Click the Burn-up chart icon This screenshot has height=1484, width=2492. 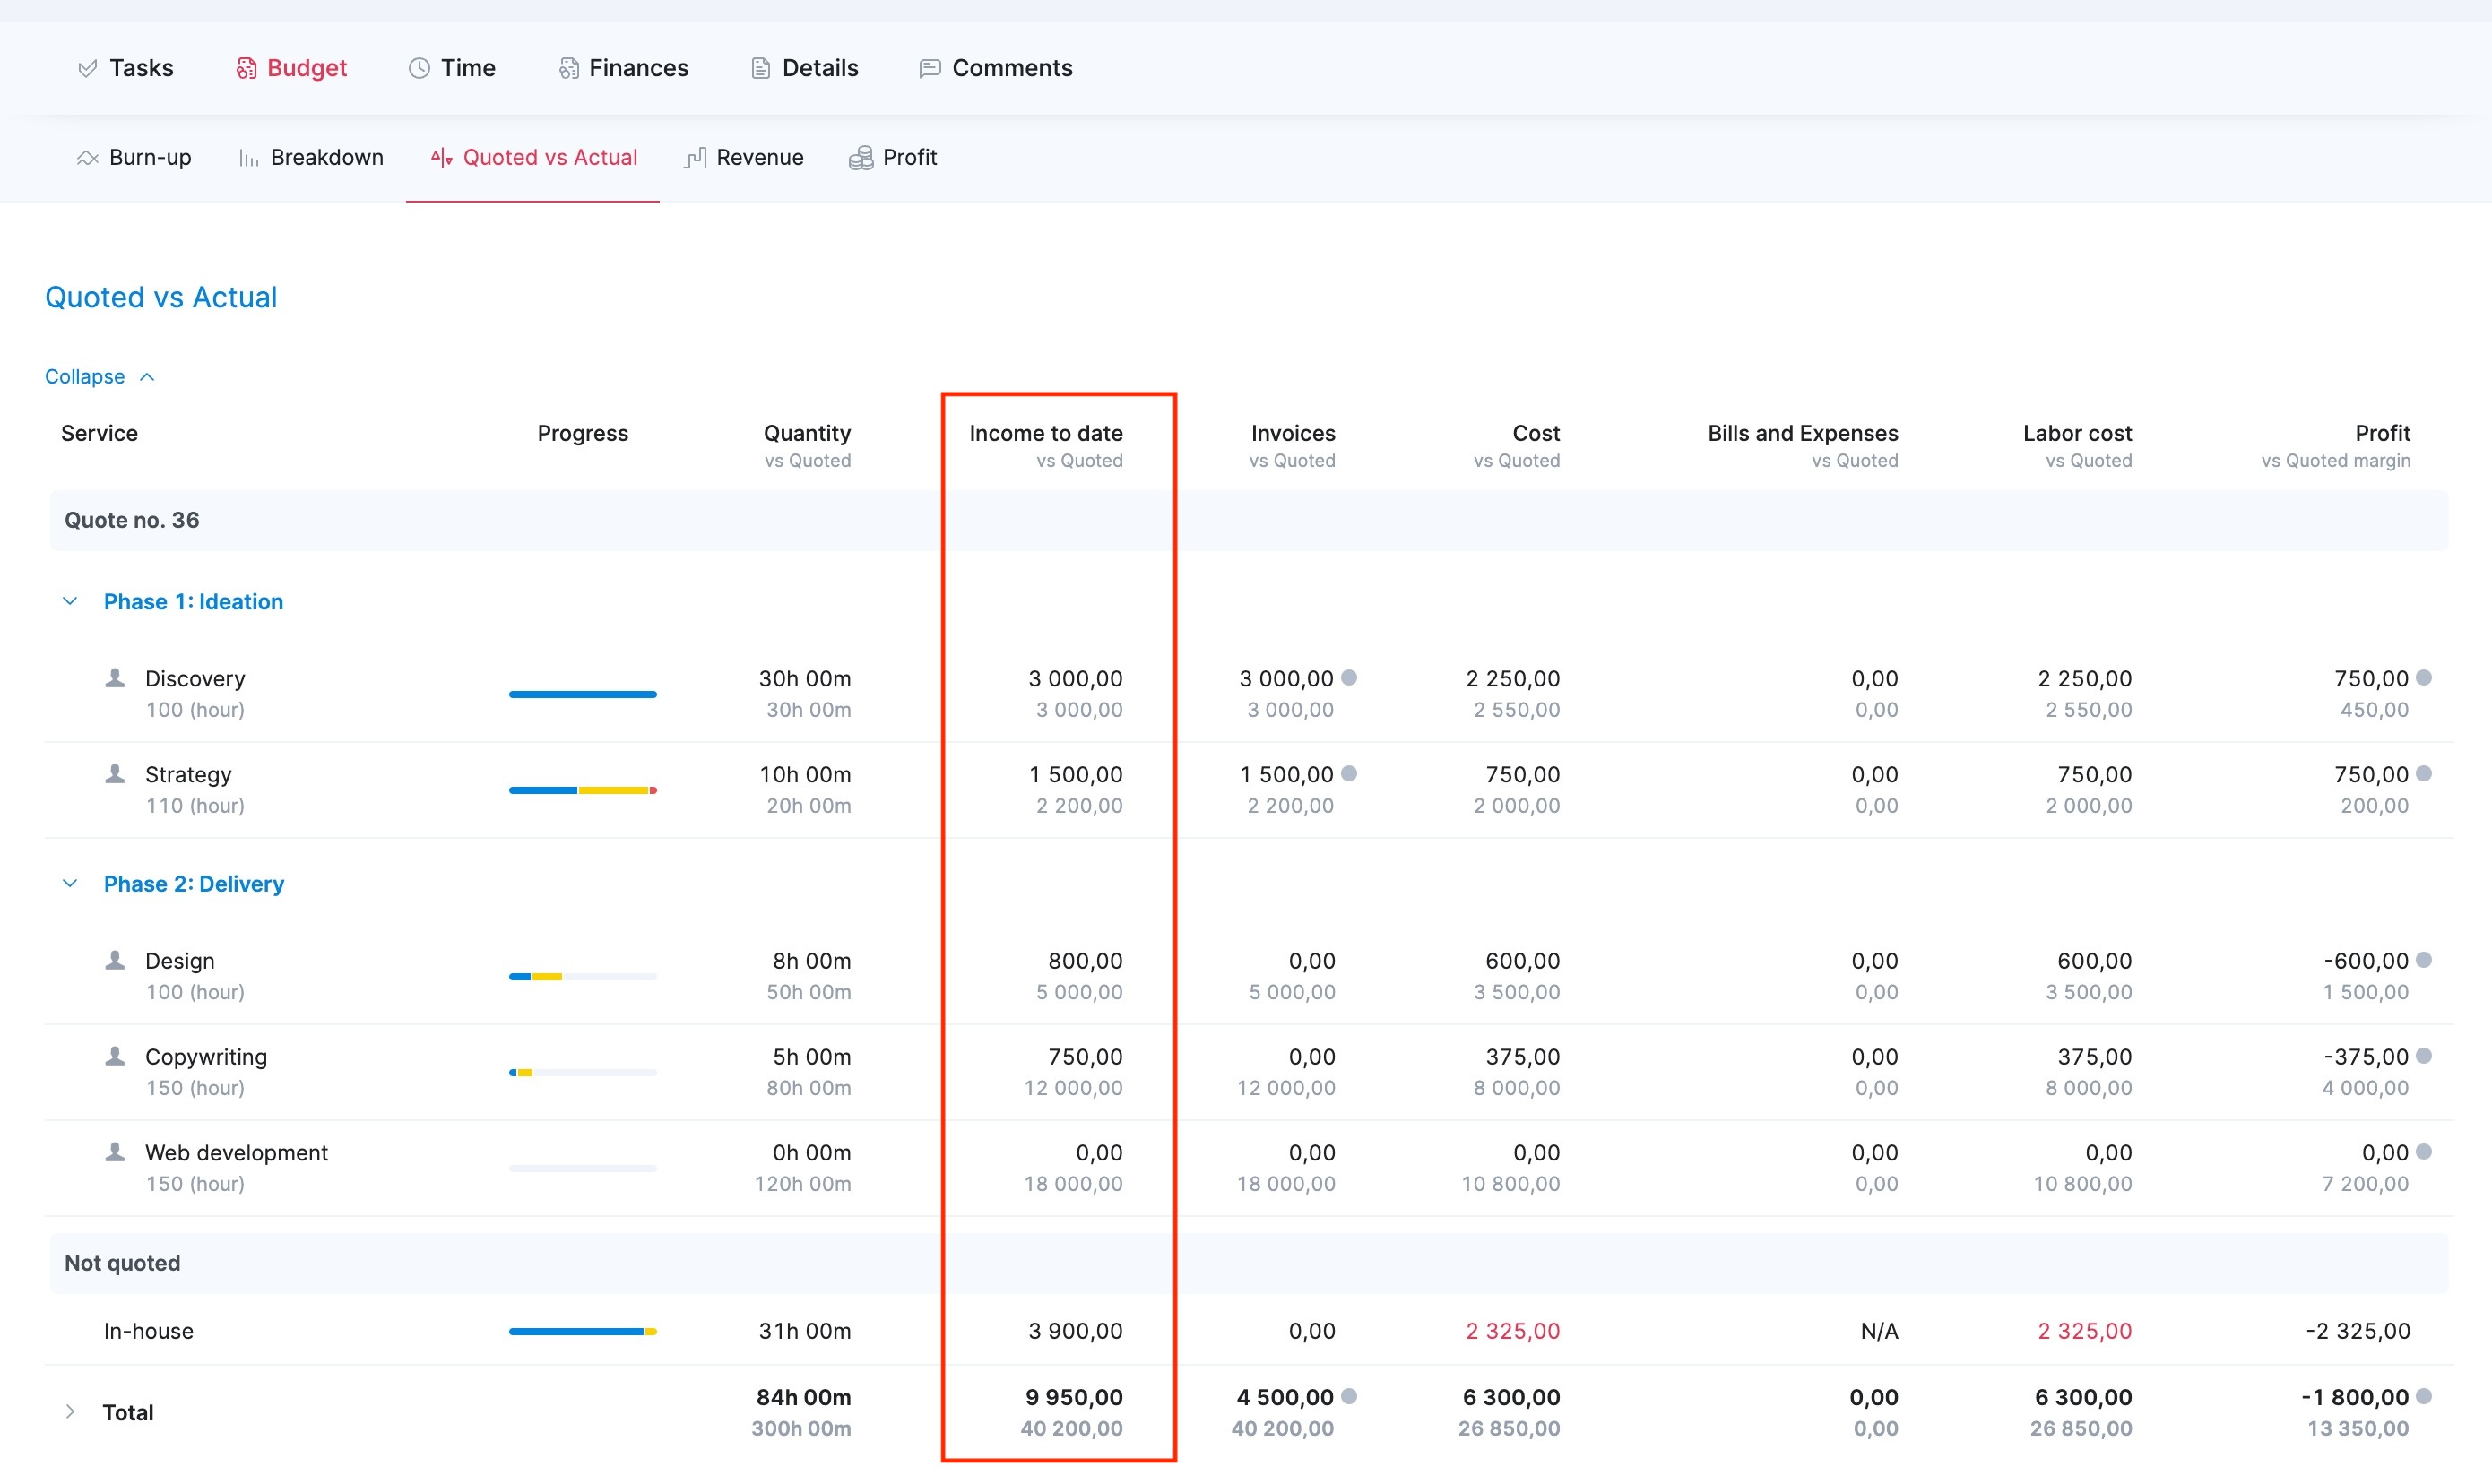tap(87, 158)
